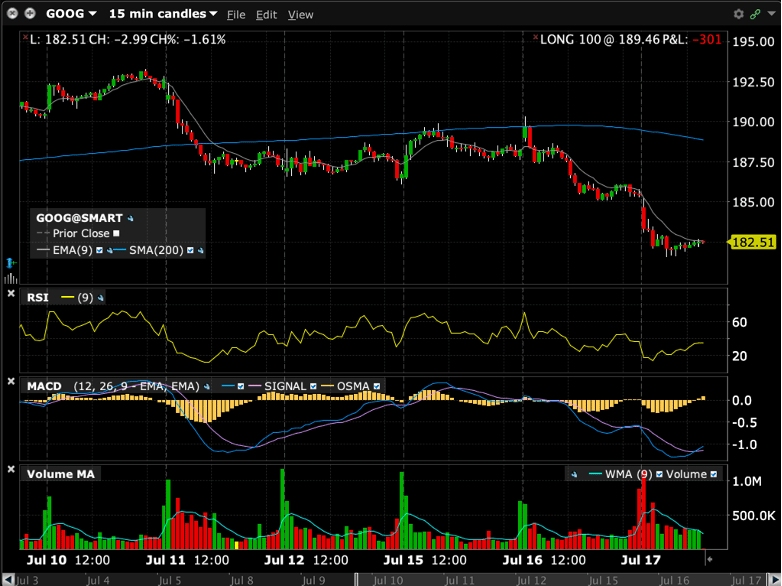The width and height of the screenshot is (782, 586).
Task: Click the timeline scrollbar right arrow
Action: tap(773, 580)
